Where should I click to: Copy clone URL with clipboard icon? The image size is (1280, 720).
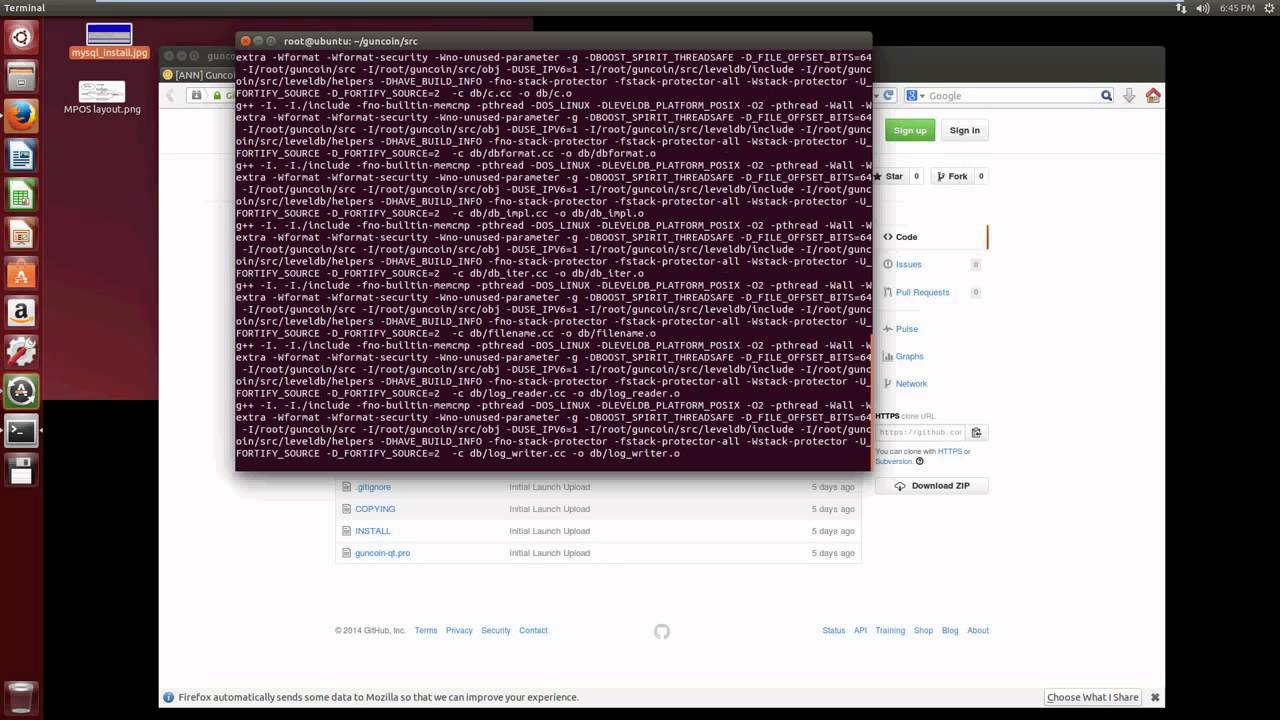[x=977, y=432]
